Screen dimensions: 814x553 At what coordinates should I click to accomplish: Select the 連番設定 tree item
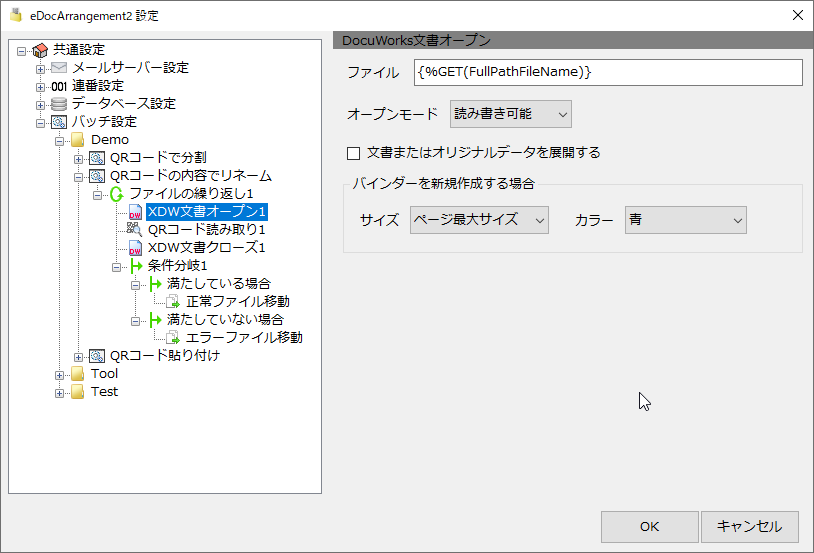click(98, 86)
